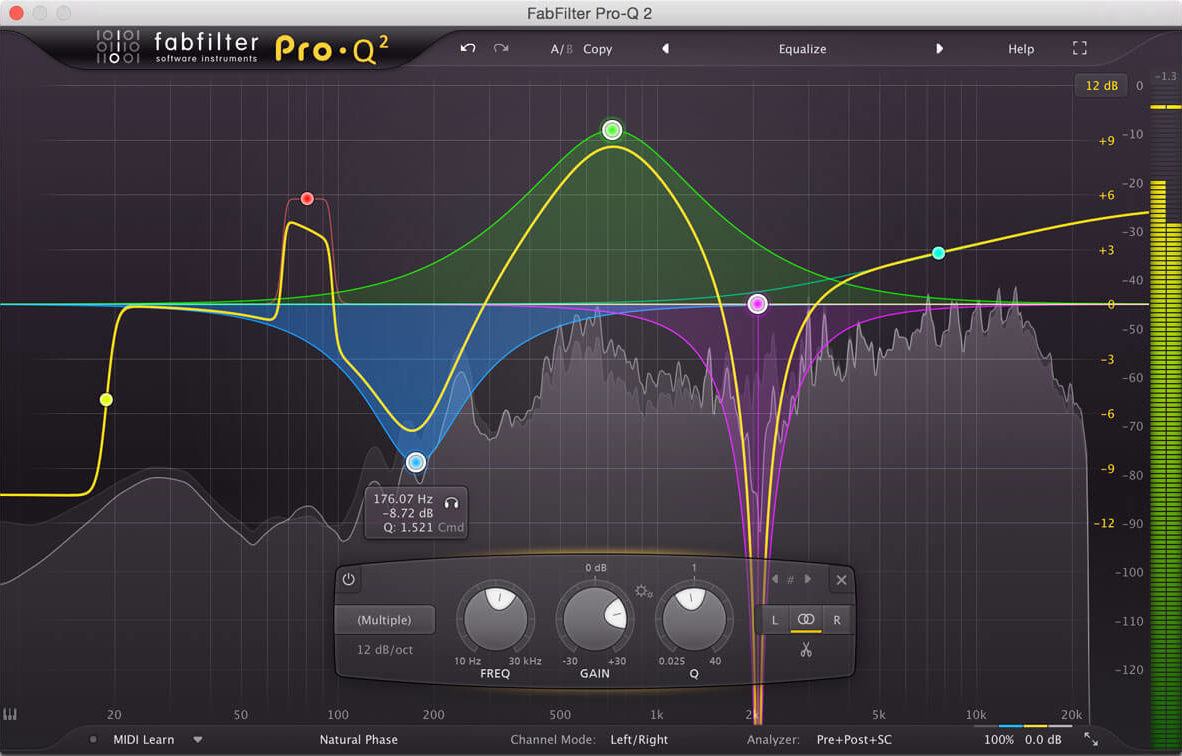Select the blue 176 Hz EQ band node
The image size is (1182, 756).
(x=415, y=462)
